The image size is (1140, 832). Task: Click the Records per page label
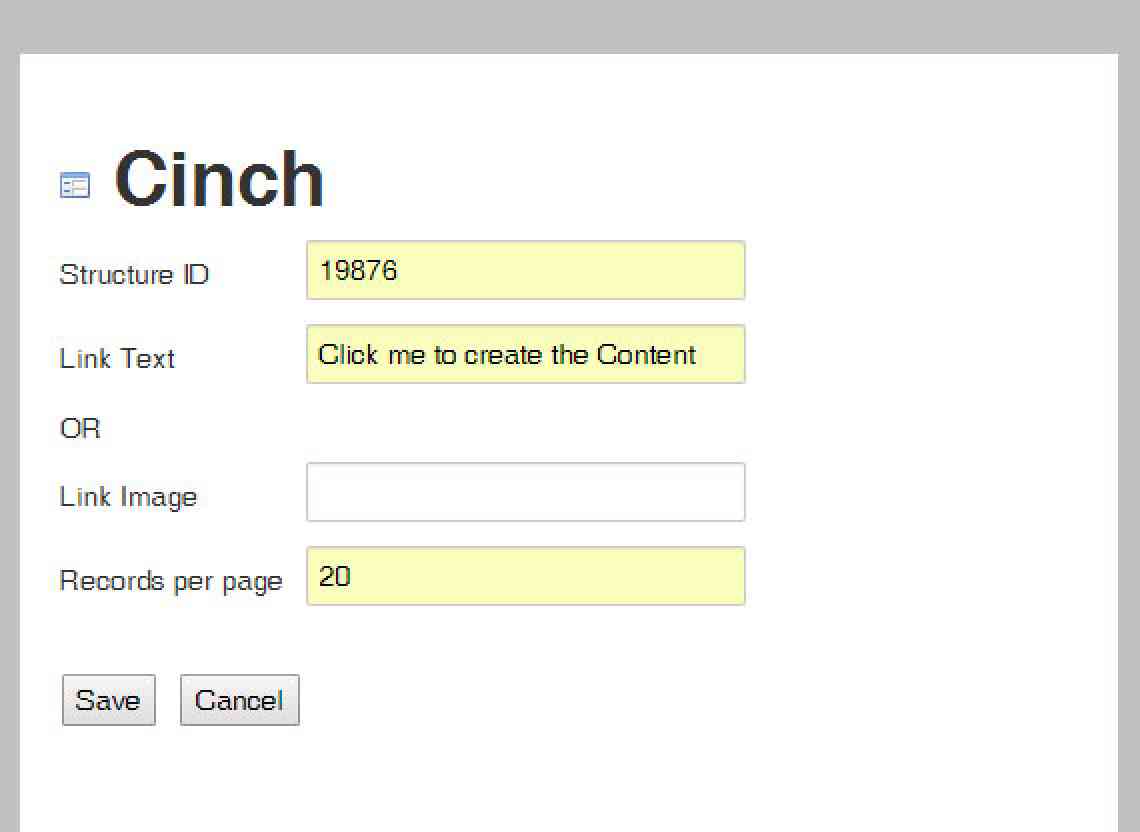pos(171,582)
